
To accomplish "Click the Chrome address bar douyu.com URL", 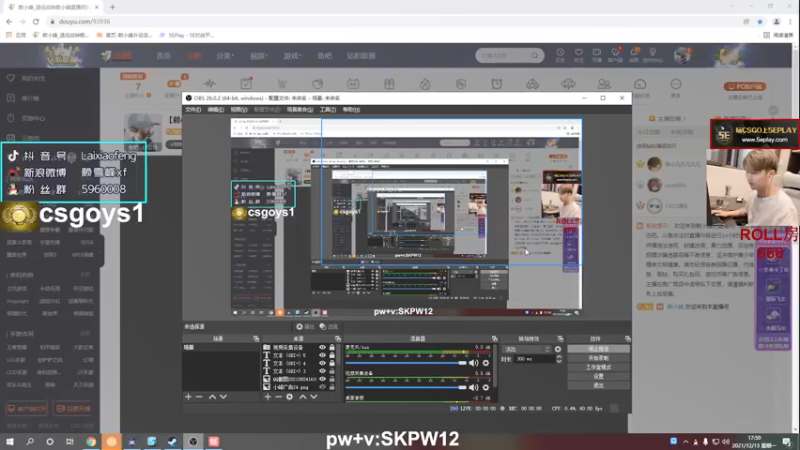I will click(85, 21).
